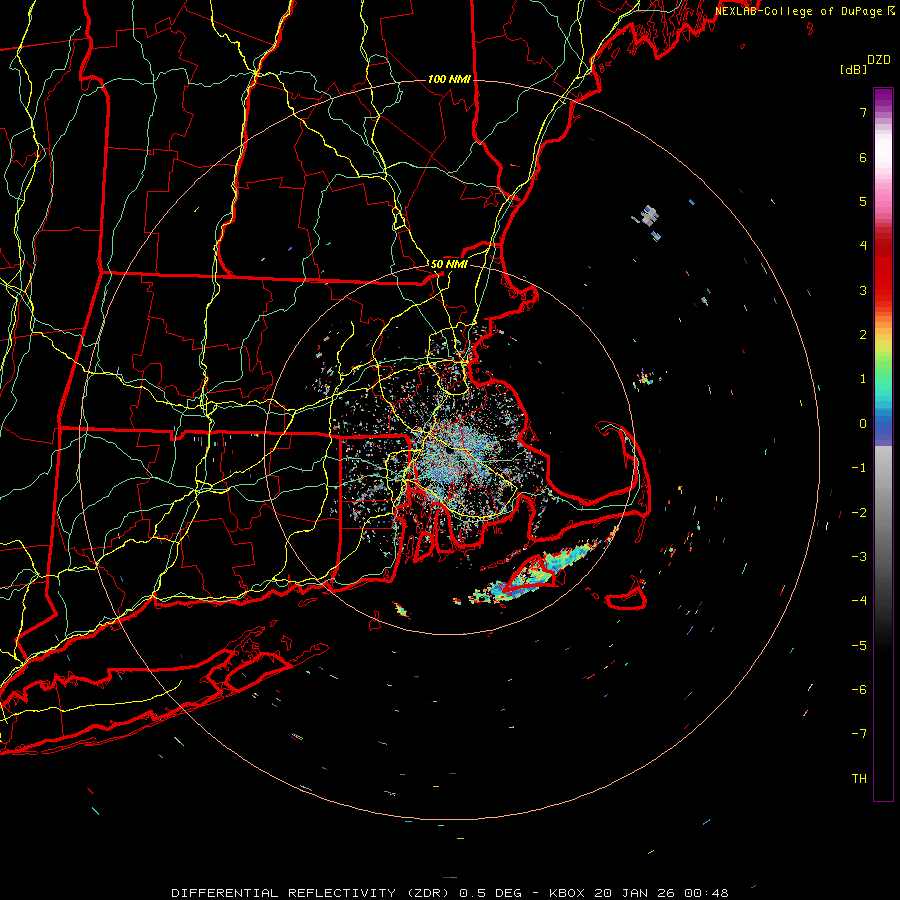Select the 2 value on the dB scale
This screenshot has height=900, width=900.
point(863,335)
